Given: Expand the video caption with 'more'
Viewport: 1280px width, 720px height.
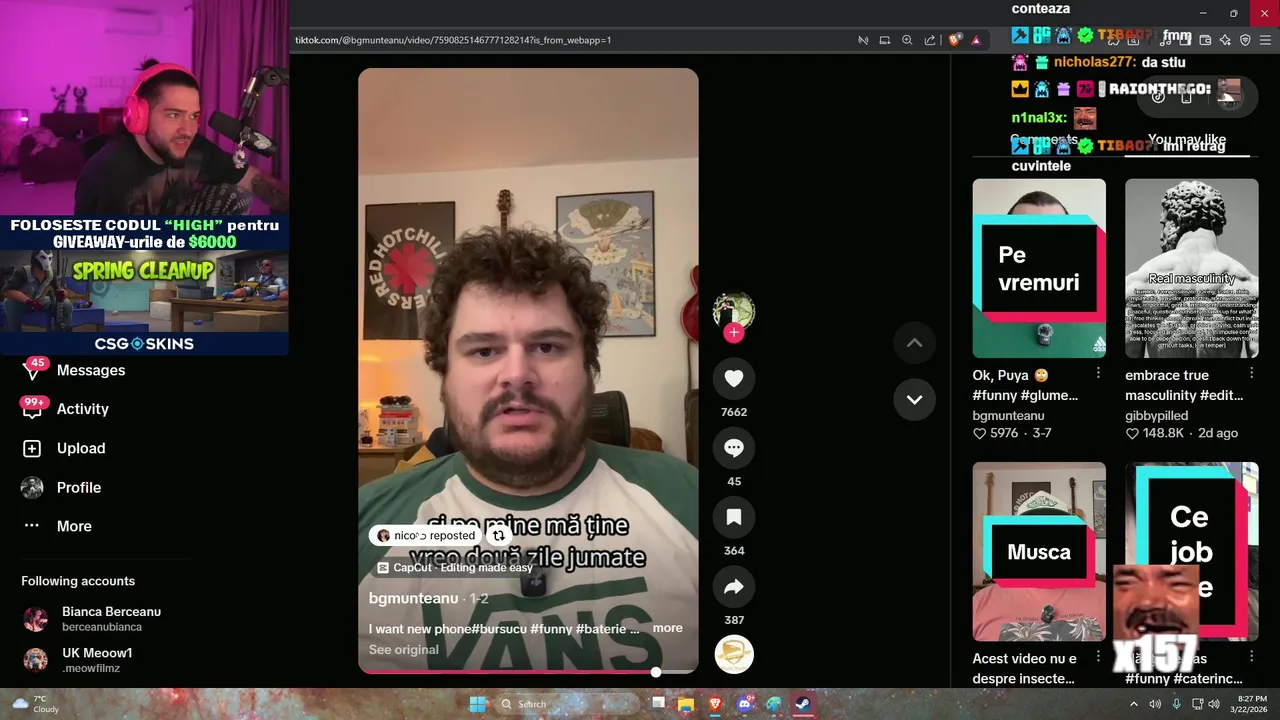Looking at the screenshot, I should tap(667, 628).
